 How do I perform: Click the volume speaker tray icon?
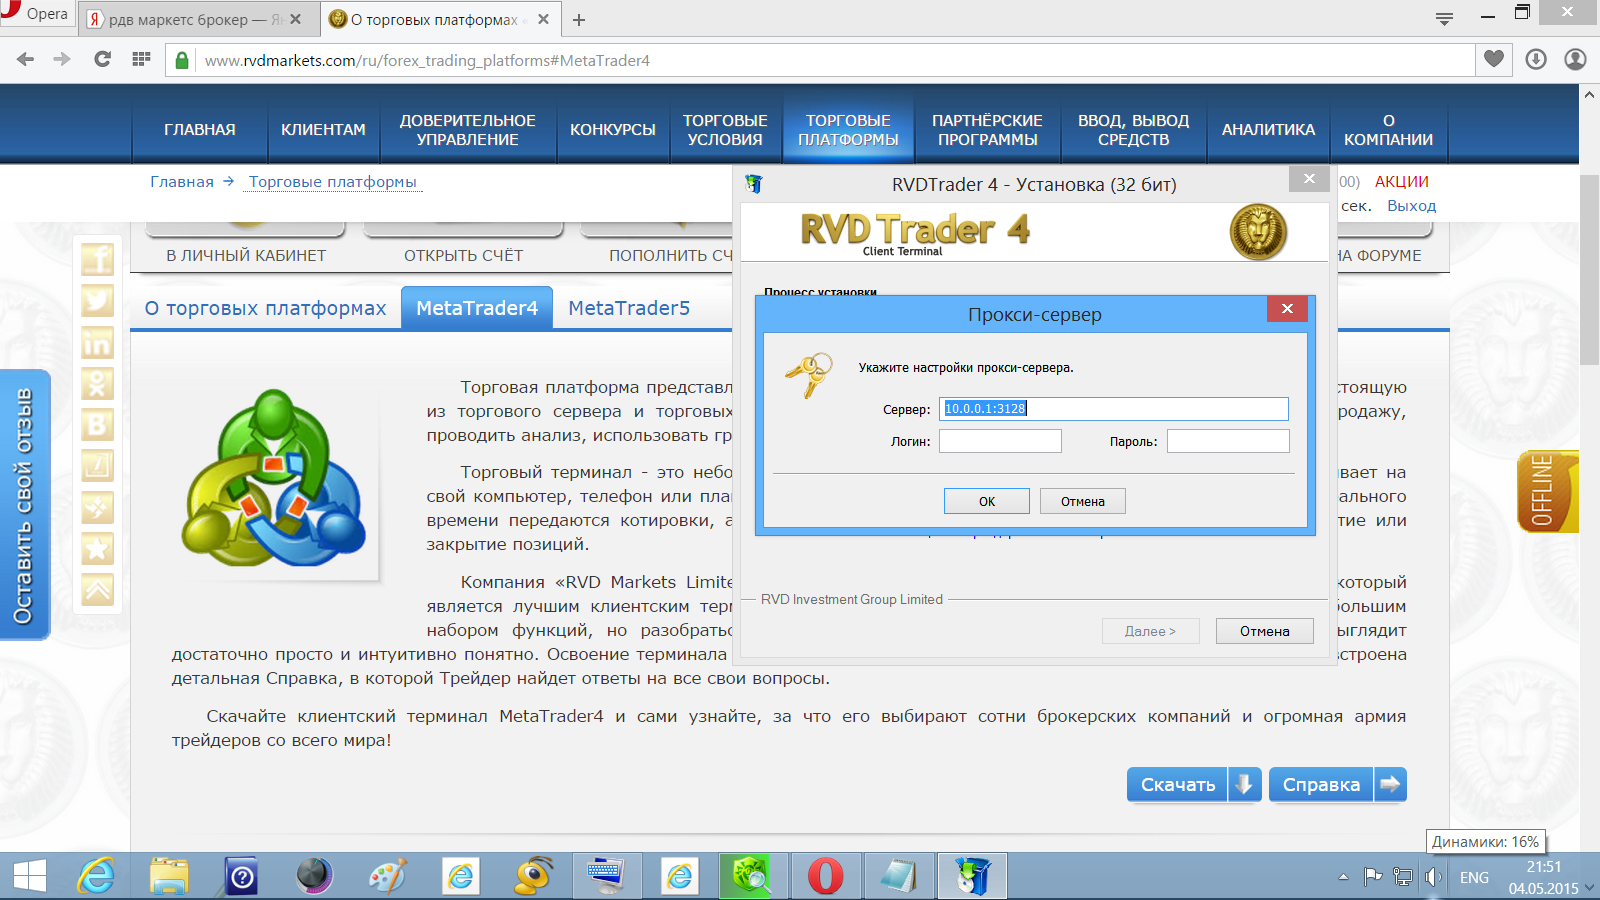1433,877
